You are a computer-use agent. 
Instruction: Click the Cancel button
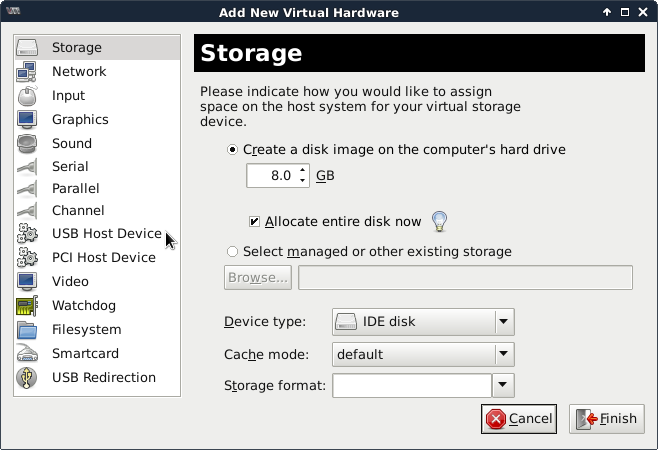click(x=517, y=419)
